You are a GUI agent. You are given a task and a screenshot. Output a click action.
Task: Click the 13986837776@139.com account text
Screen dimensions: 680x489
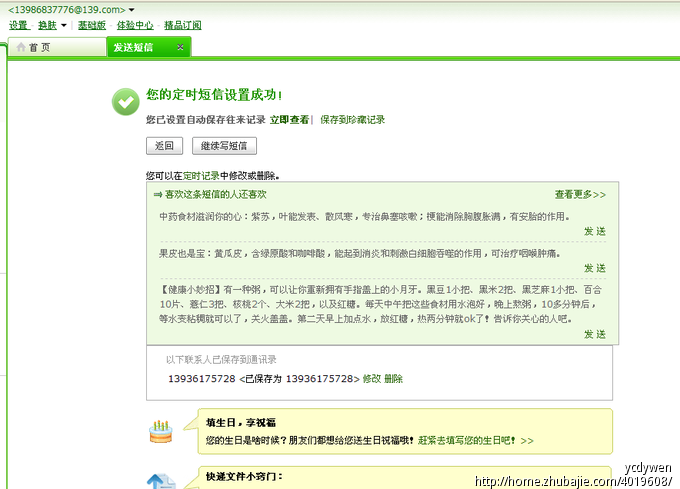click(x=67, y=10)
